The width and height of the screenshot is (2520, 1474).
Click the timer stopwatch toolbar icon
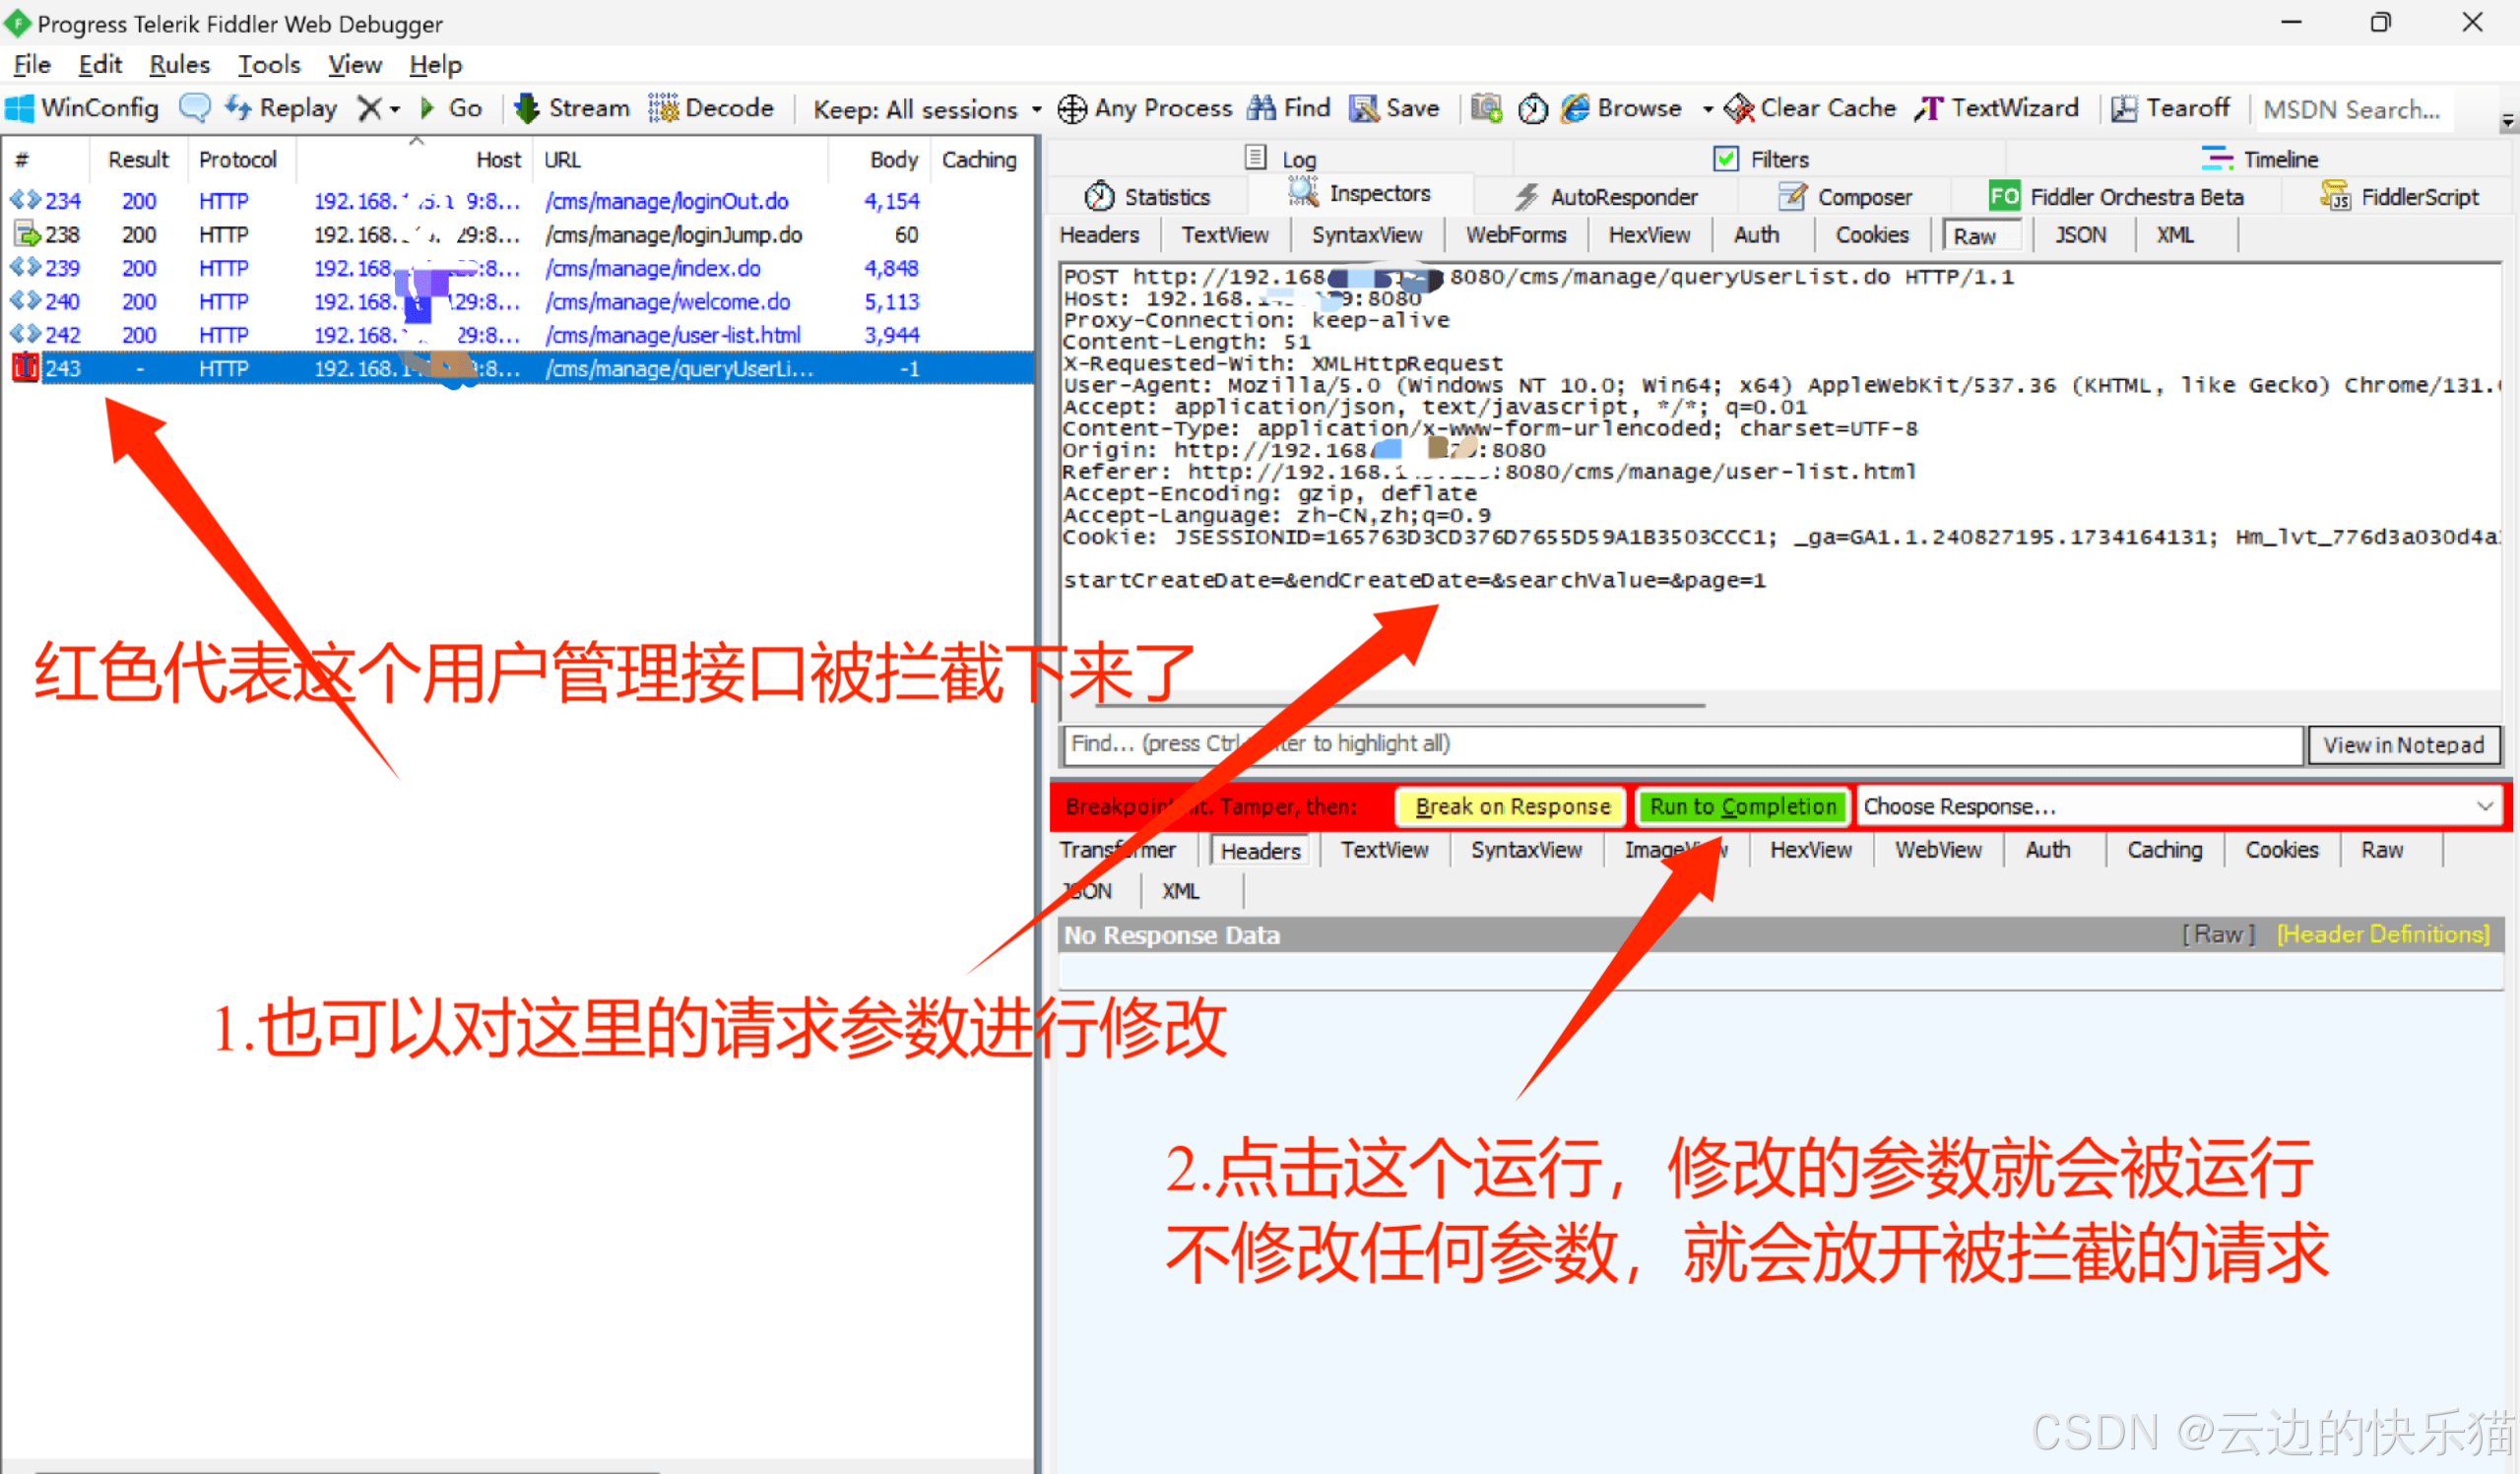coord(1532,108)
